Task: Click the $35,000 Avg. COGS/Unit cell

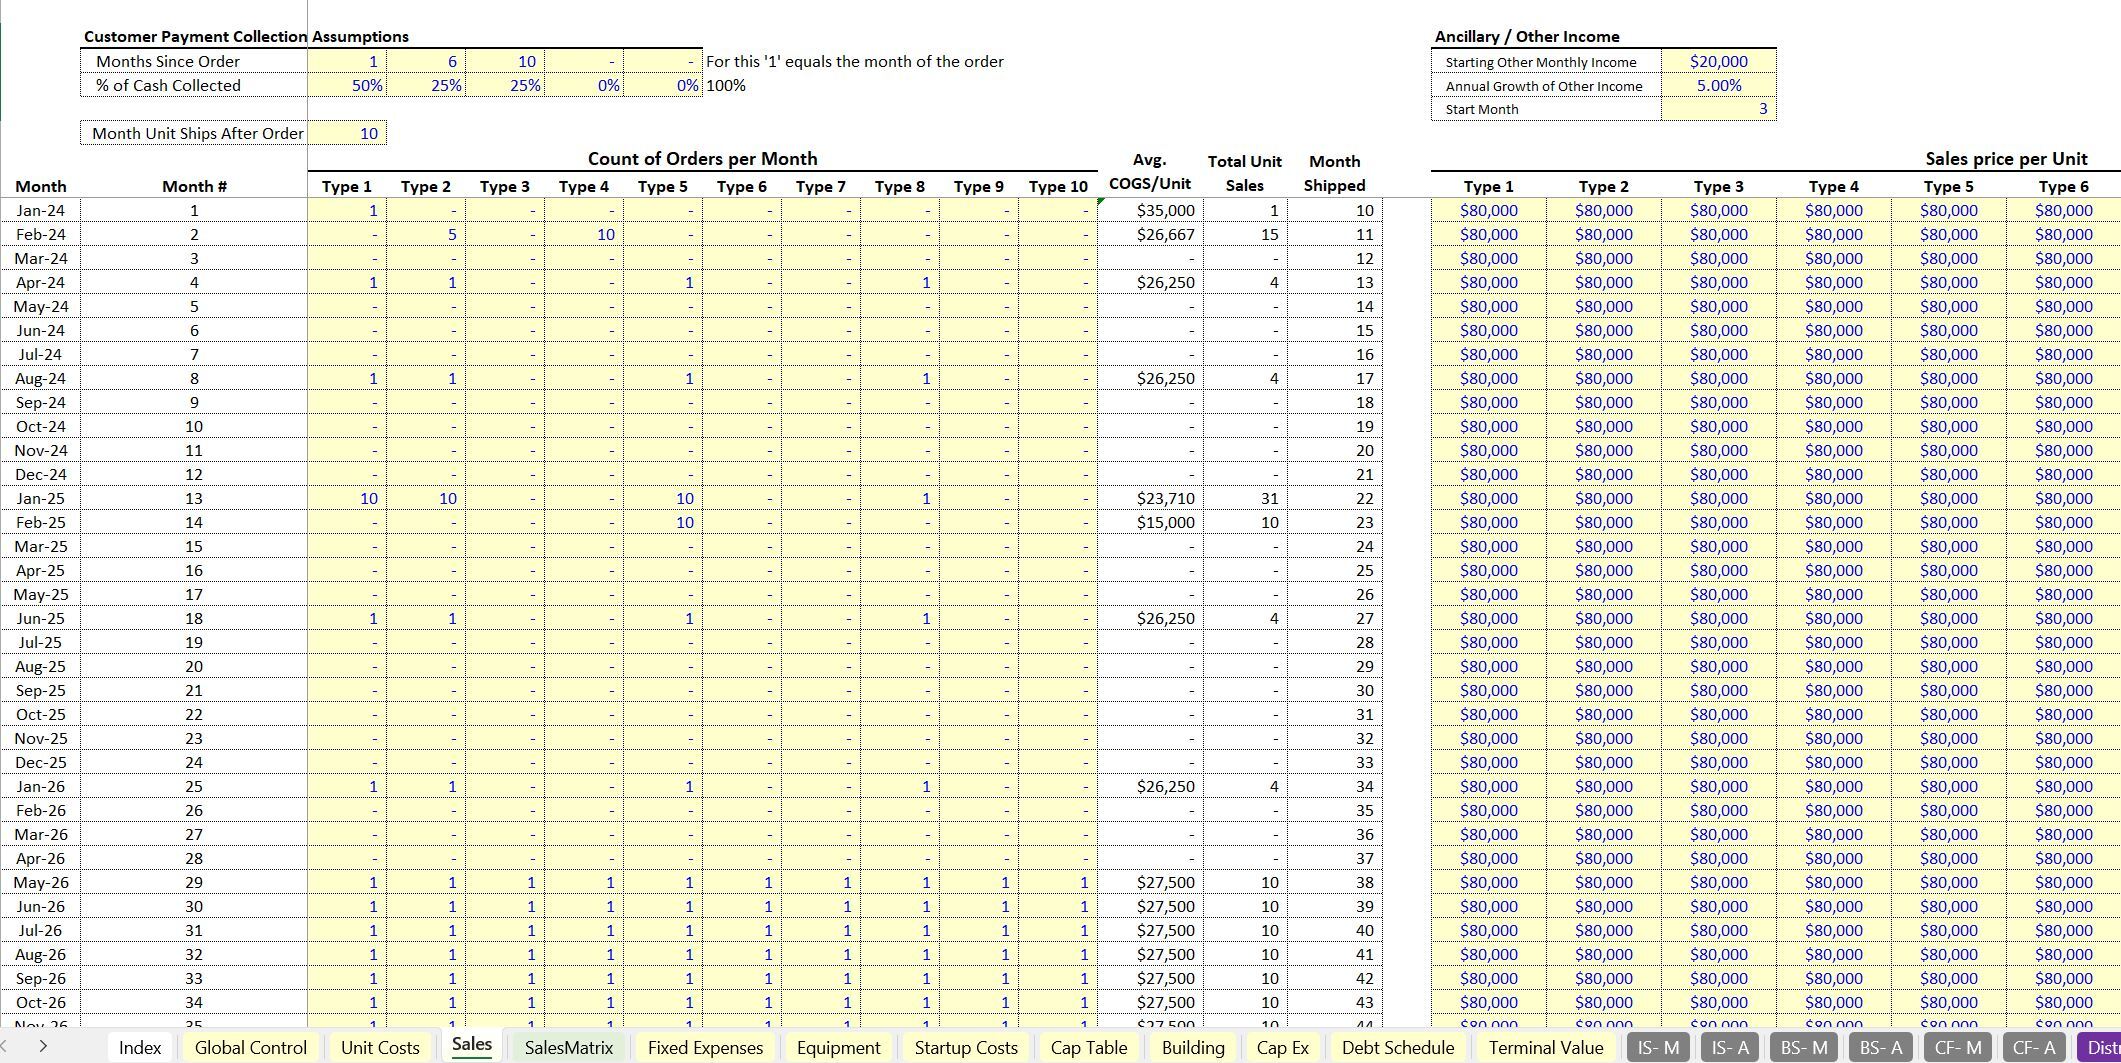Action: (1150, 210)
